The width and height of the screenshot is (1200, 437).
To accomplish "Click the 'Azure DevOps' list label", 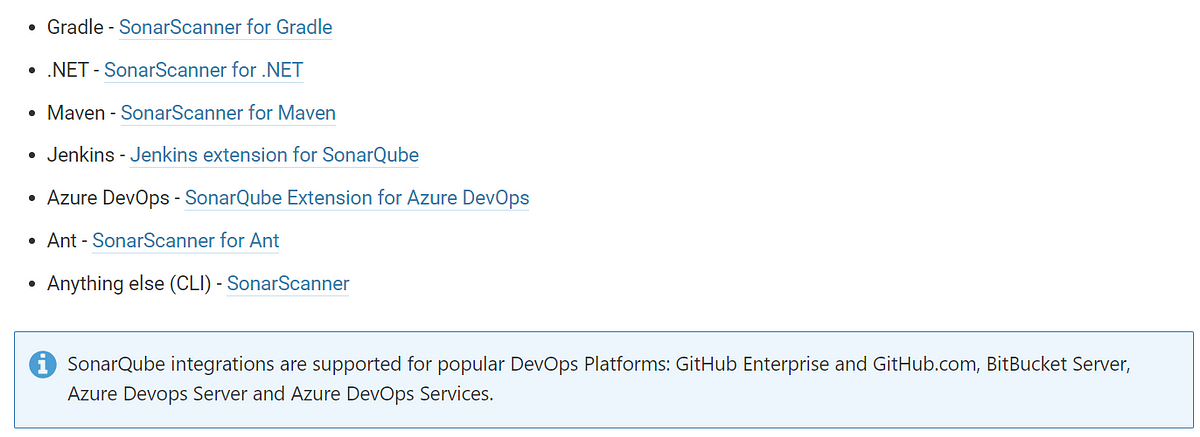I will click(x=108, y=198).
